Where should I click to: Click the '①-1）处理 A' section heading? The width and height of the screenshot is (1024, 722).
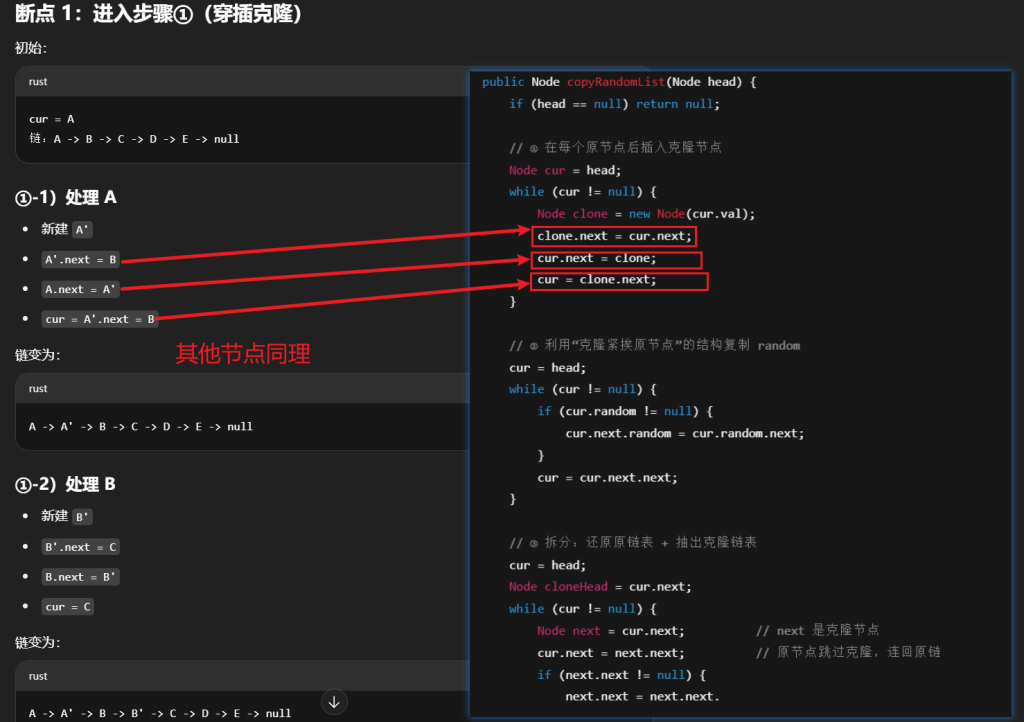66,197
